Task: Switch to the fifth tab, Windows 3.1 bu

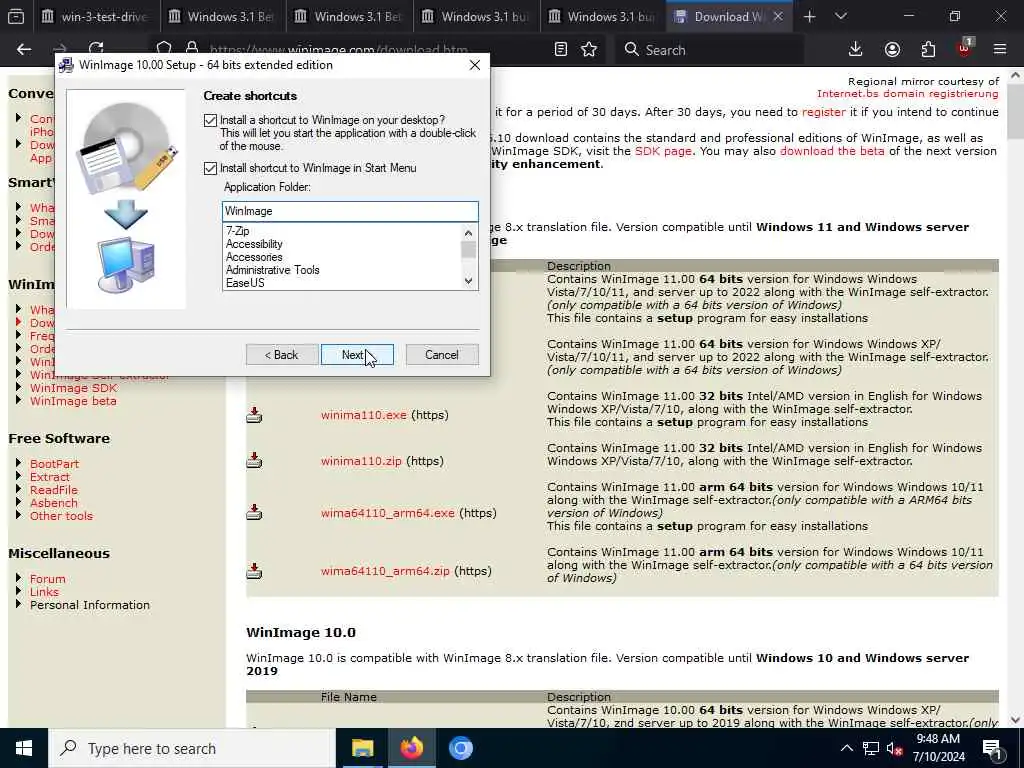Action: click(603, 16)
